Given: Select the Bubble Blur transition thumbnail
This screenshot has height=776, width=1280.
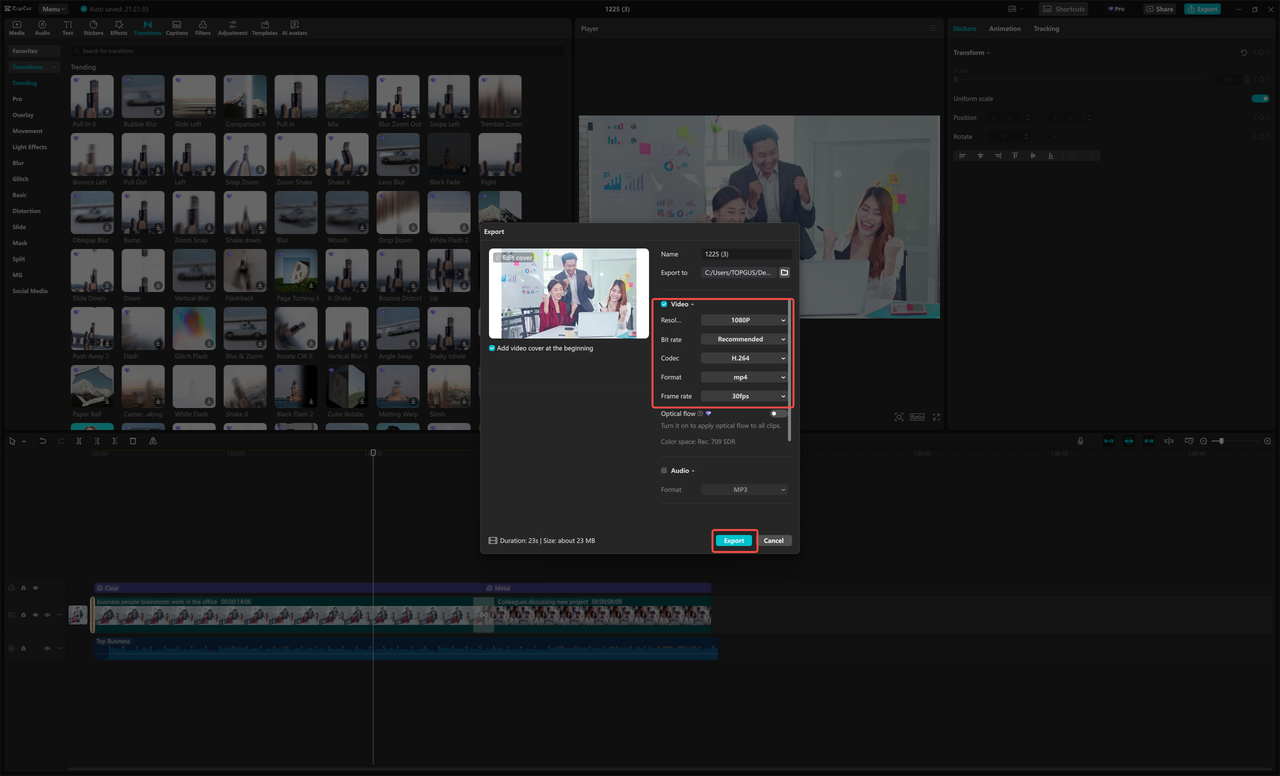Looking at the screenshot, I should coord(142,94).
